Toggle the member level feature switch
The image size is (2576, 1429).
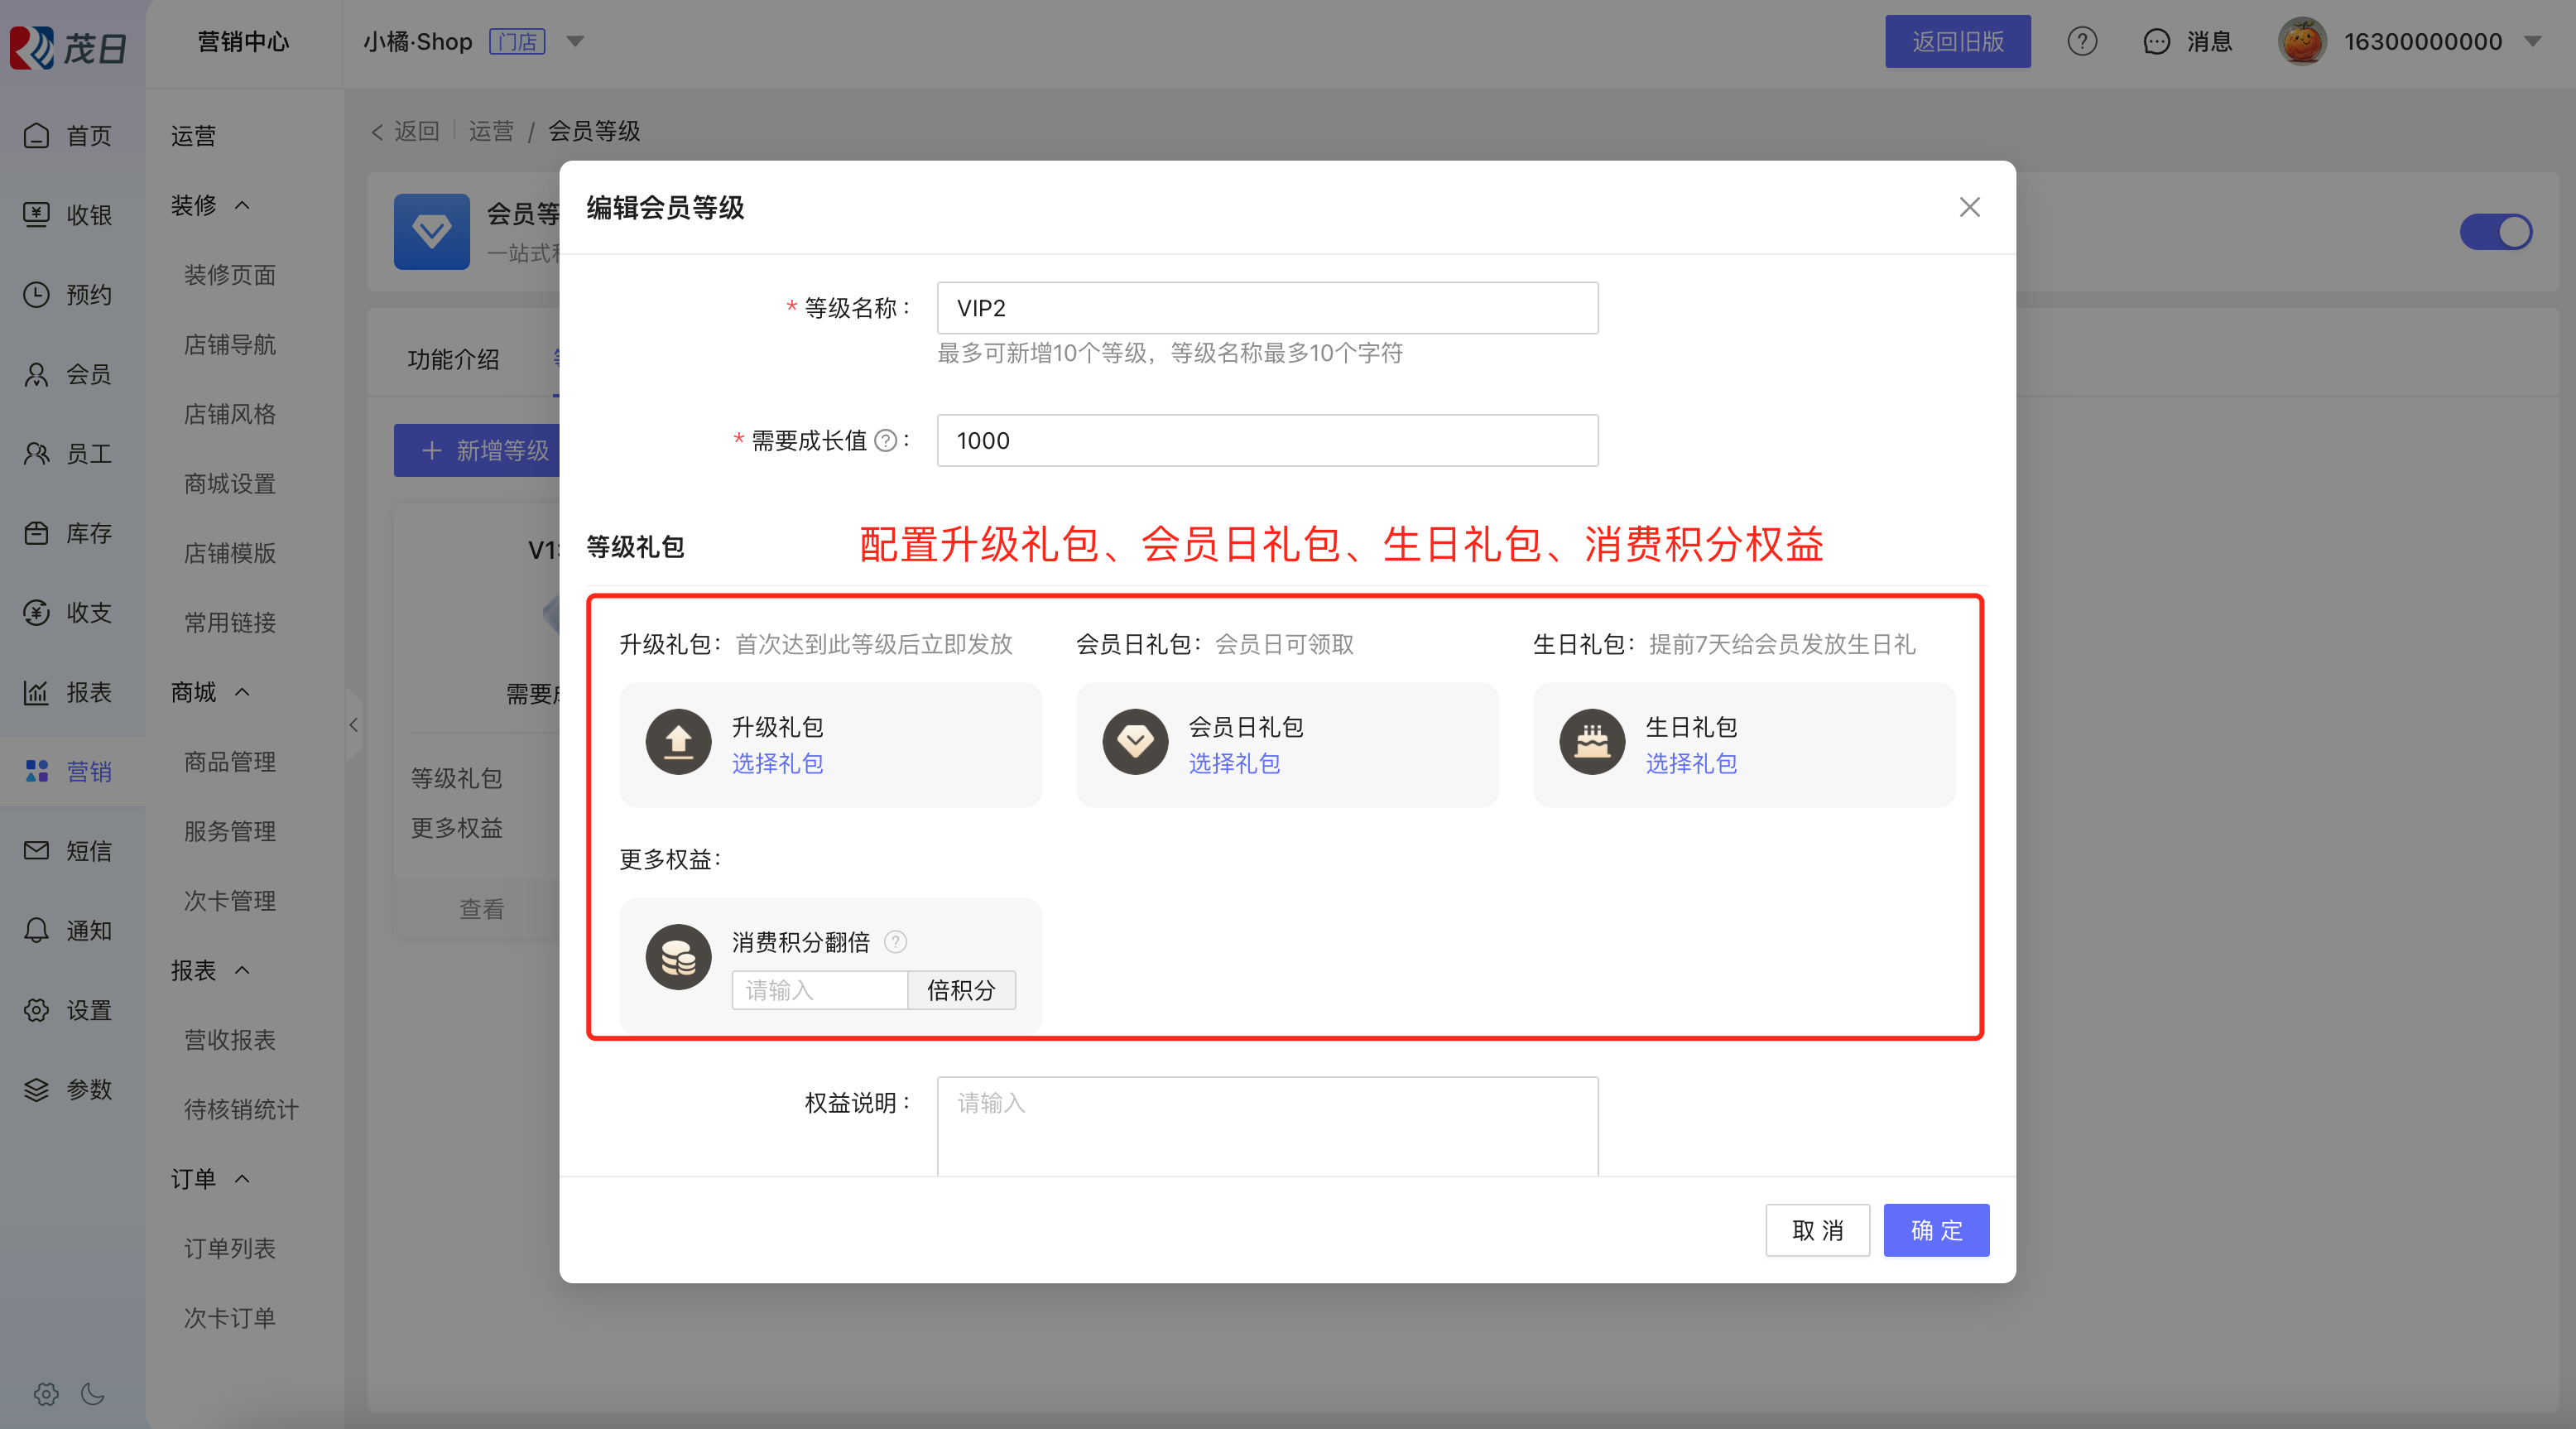[2495, 232]
